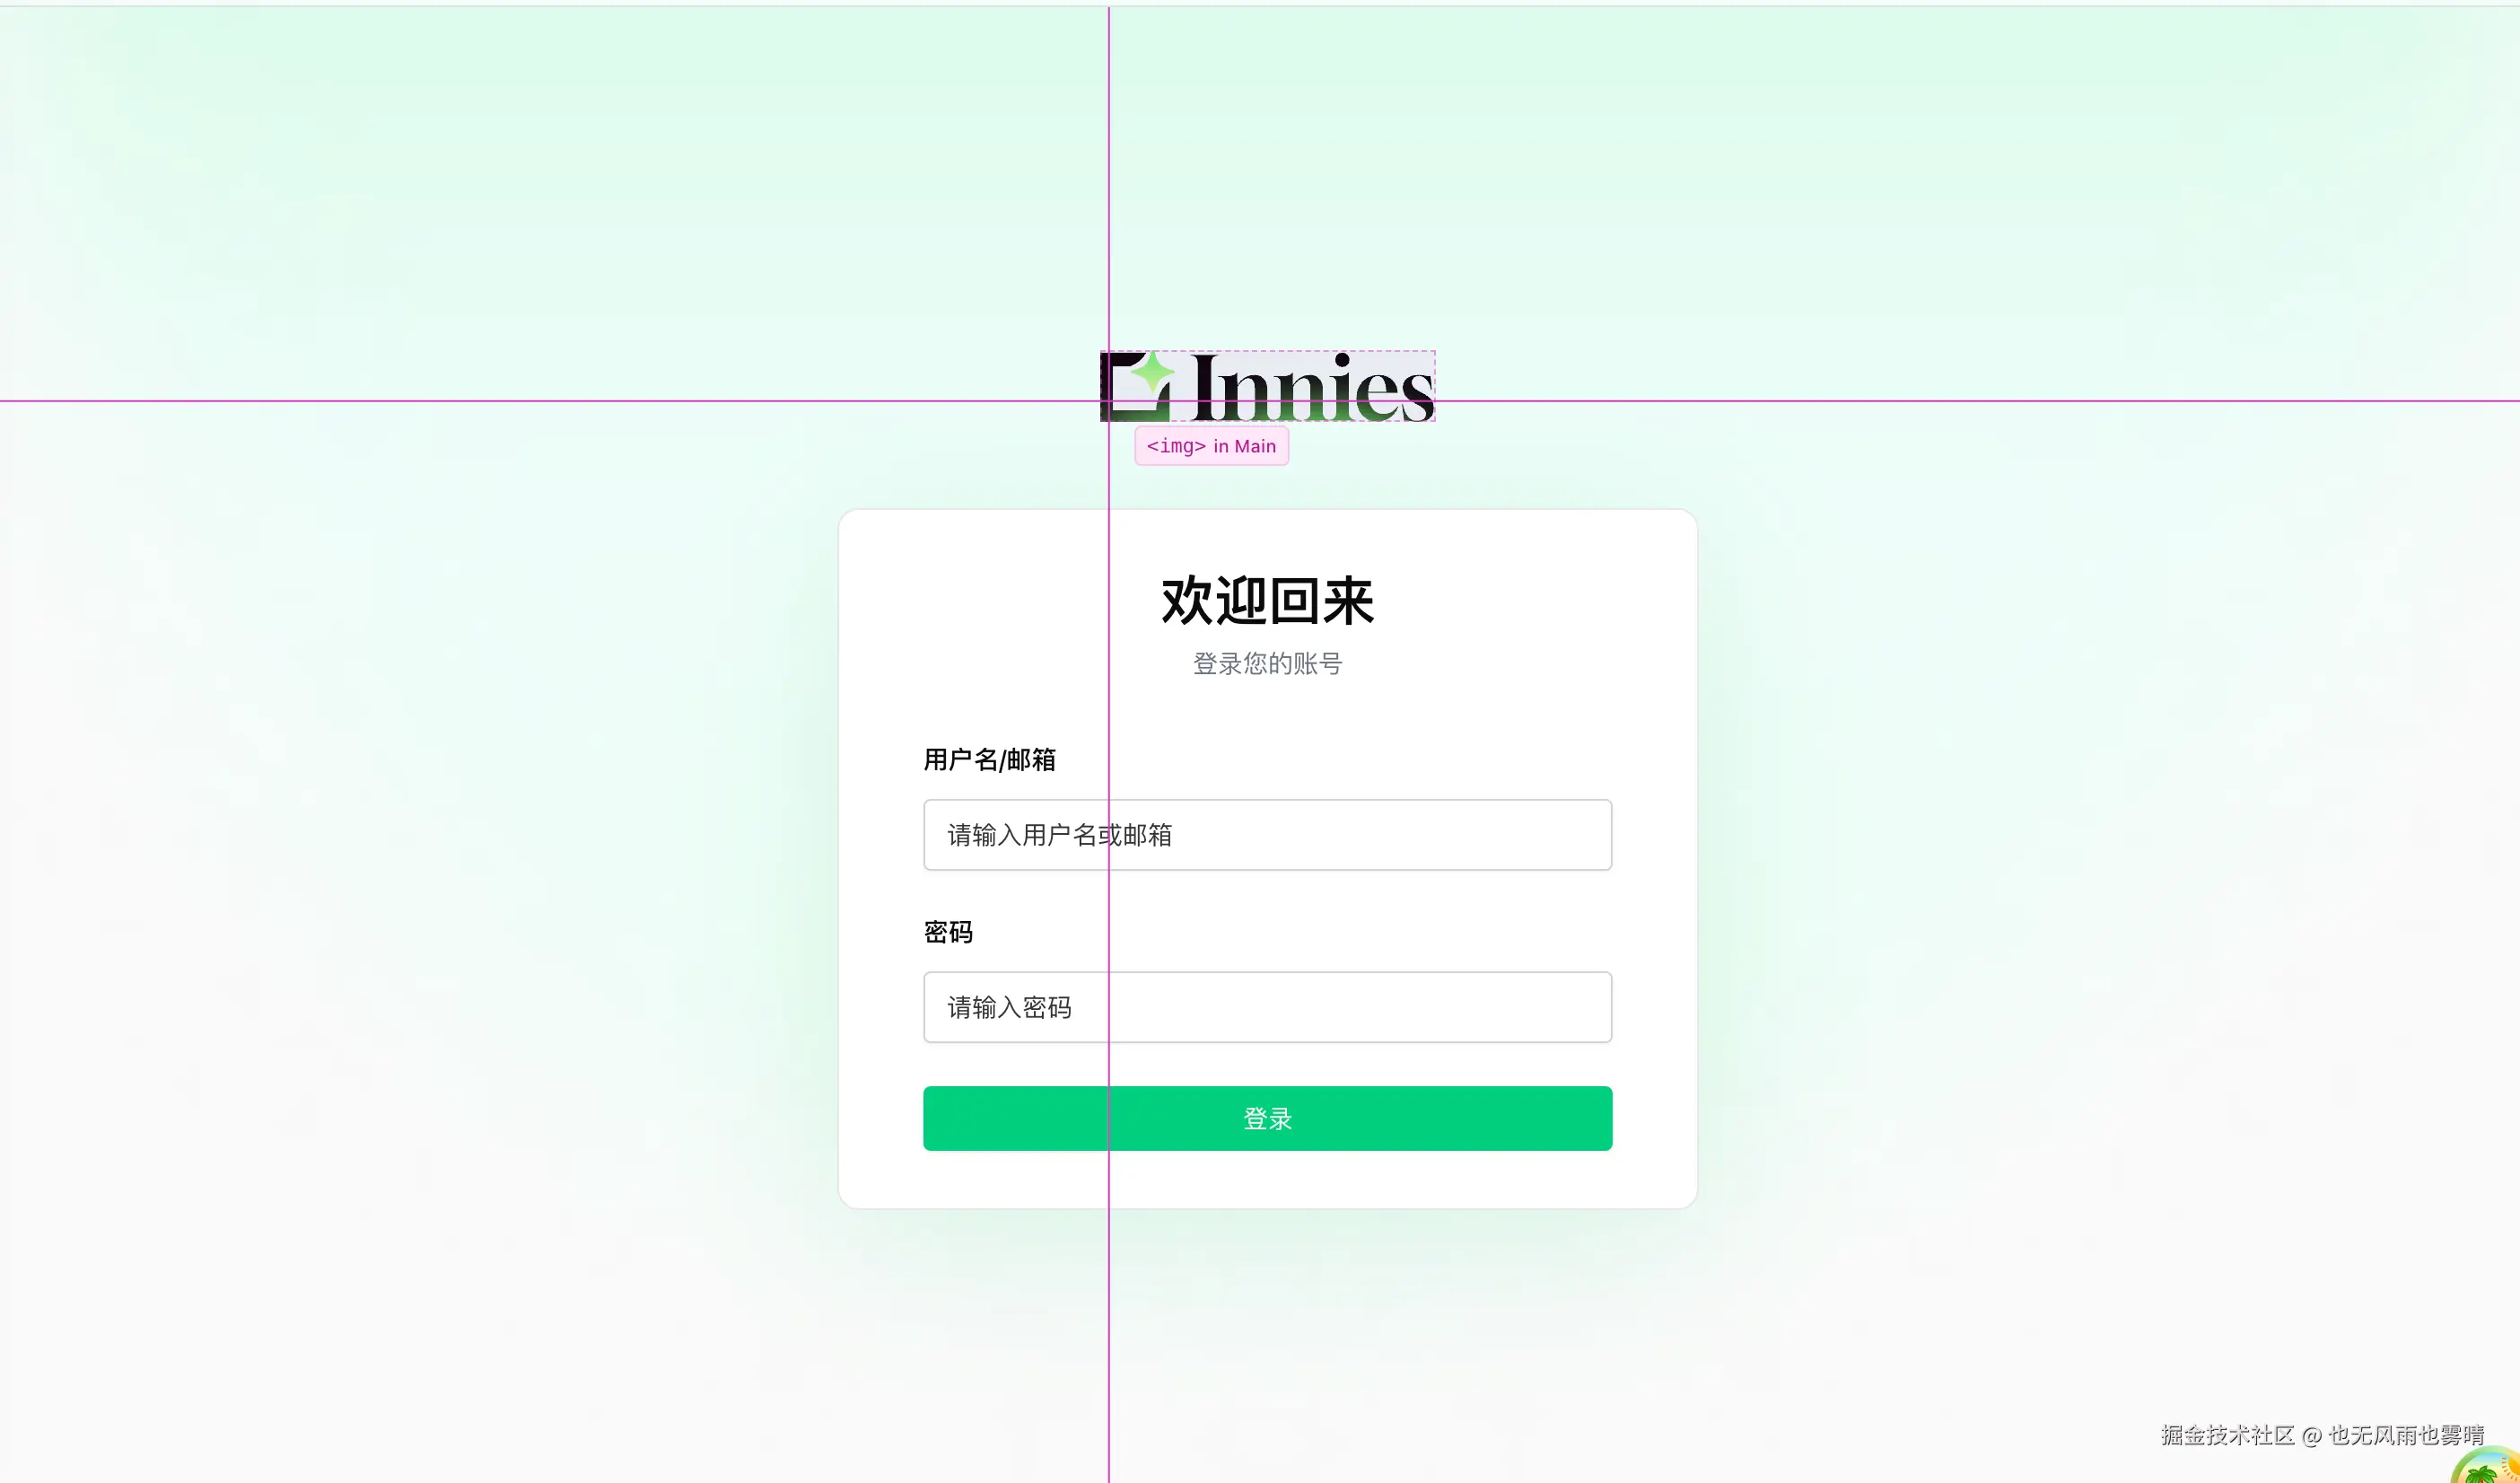Click the dotted "i" letter in Innies logo
This screenshot has height=1483, width=2520.
[x=1341, y=387]
